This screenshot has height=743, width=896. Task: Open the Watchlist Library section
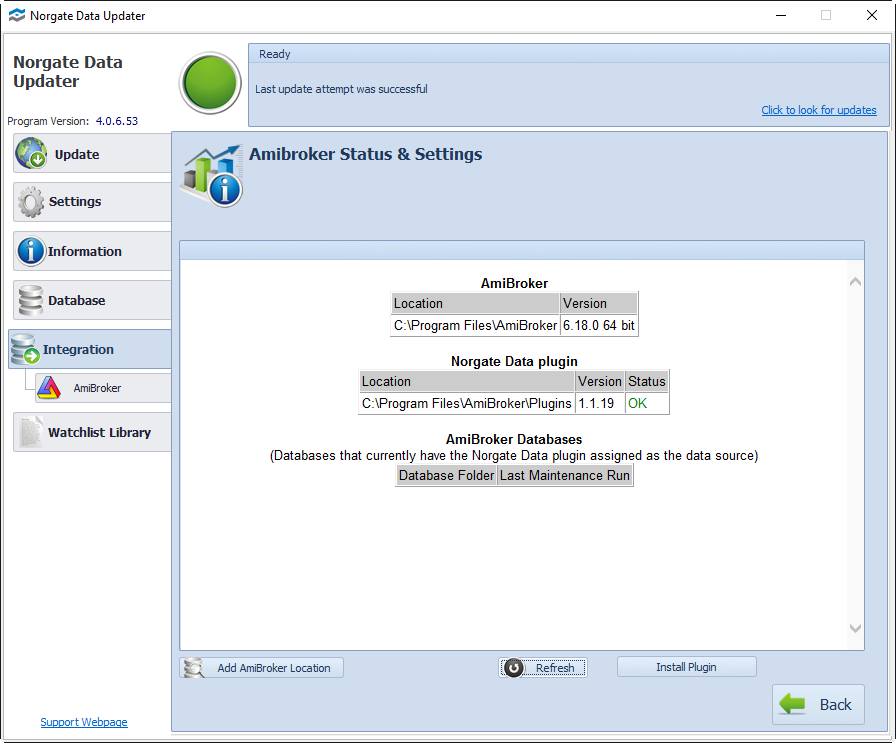(x=92, y=432)
